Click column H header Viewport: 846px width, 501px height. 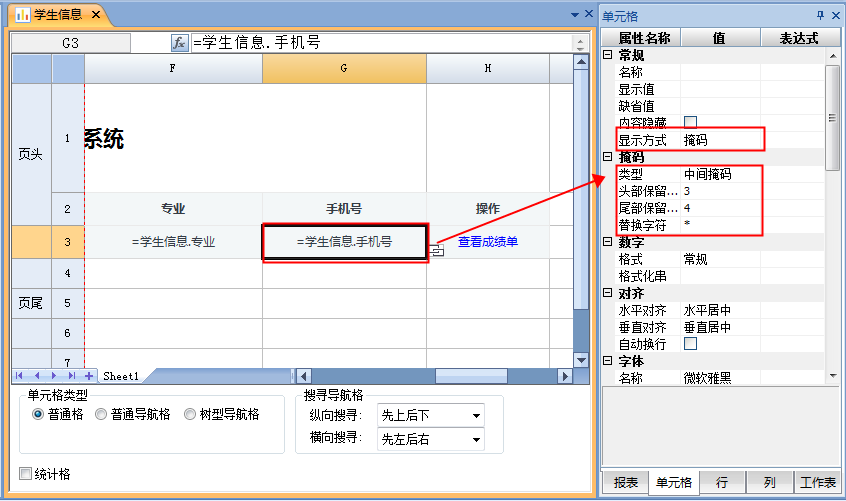(x=487, y=68)
